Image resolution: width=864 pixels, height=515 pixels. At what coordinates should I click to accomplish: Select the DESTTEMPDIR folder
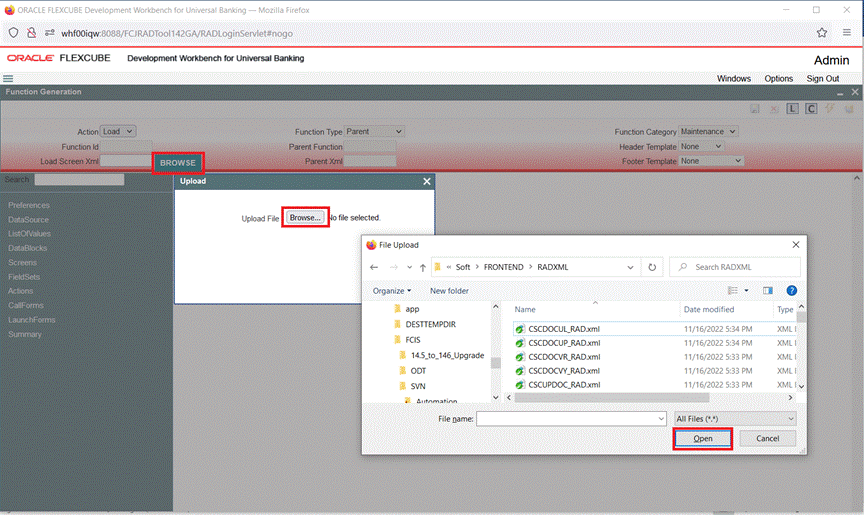(430, 324)
